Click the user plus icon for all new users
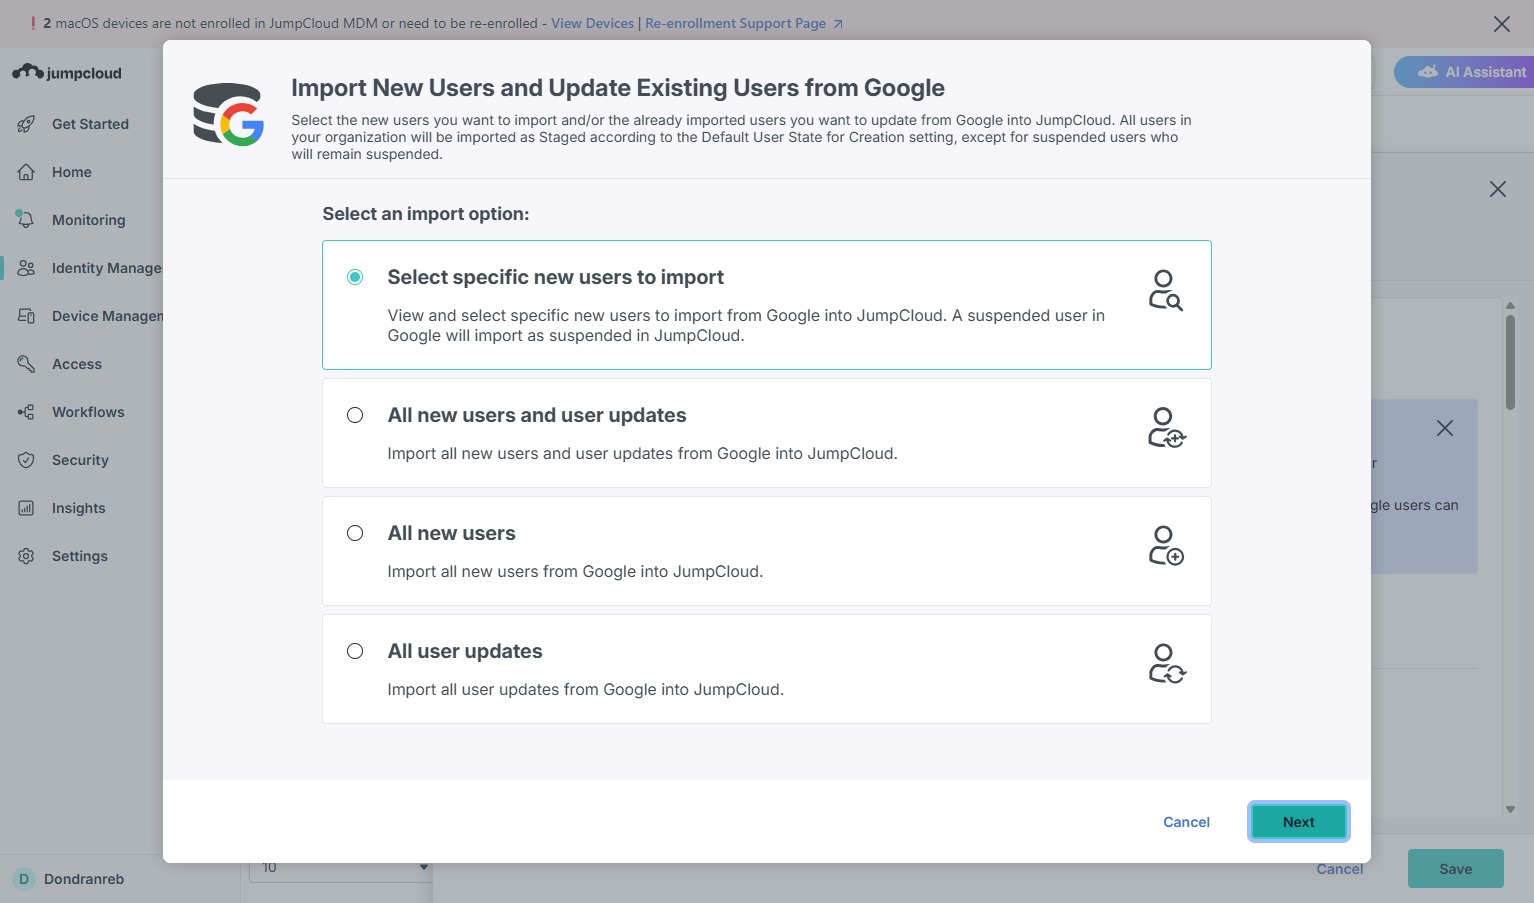The image size is (1534, 903). 1166,546
